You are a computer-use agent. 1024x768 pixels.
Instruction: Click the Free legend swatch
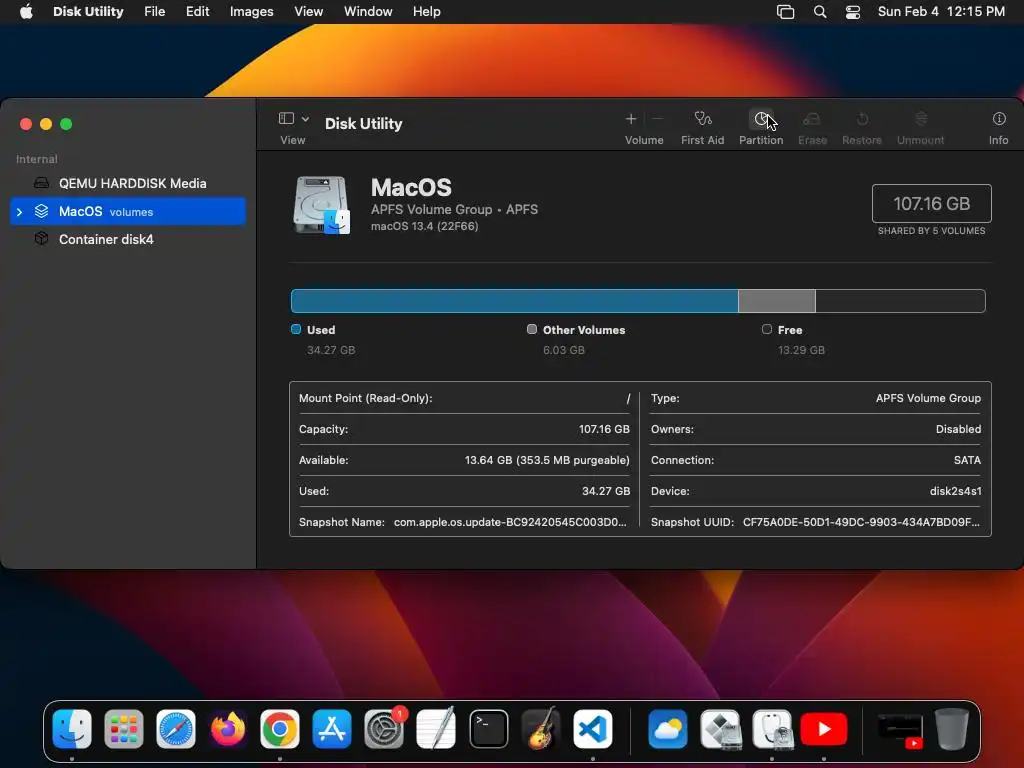tap(767, 329)
